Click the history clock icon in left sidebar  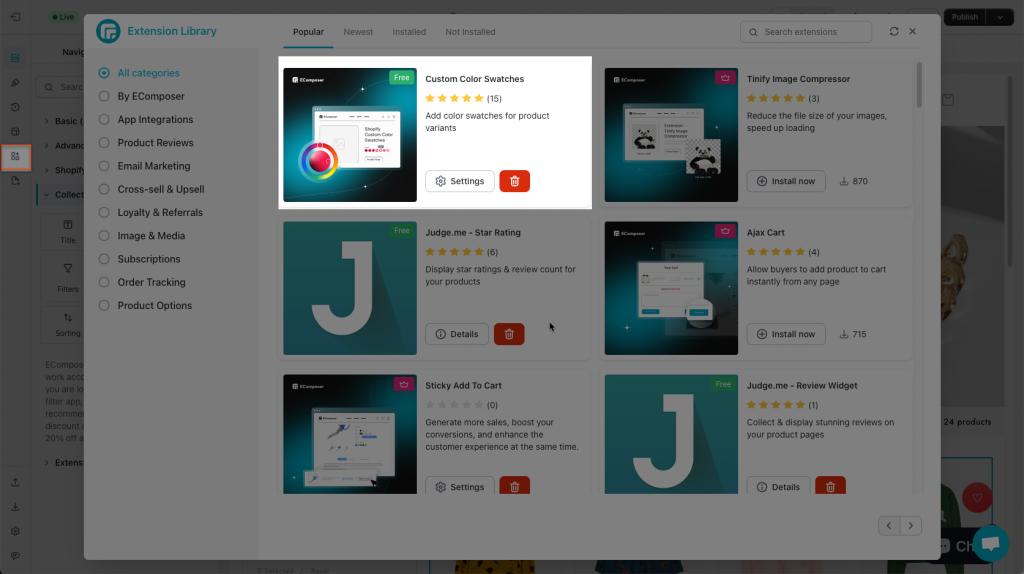pyautogui.click(x=15, y=107)
